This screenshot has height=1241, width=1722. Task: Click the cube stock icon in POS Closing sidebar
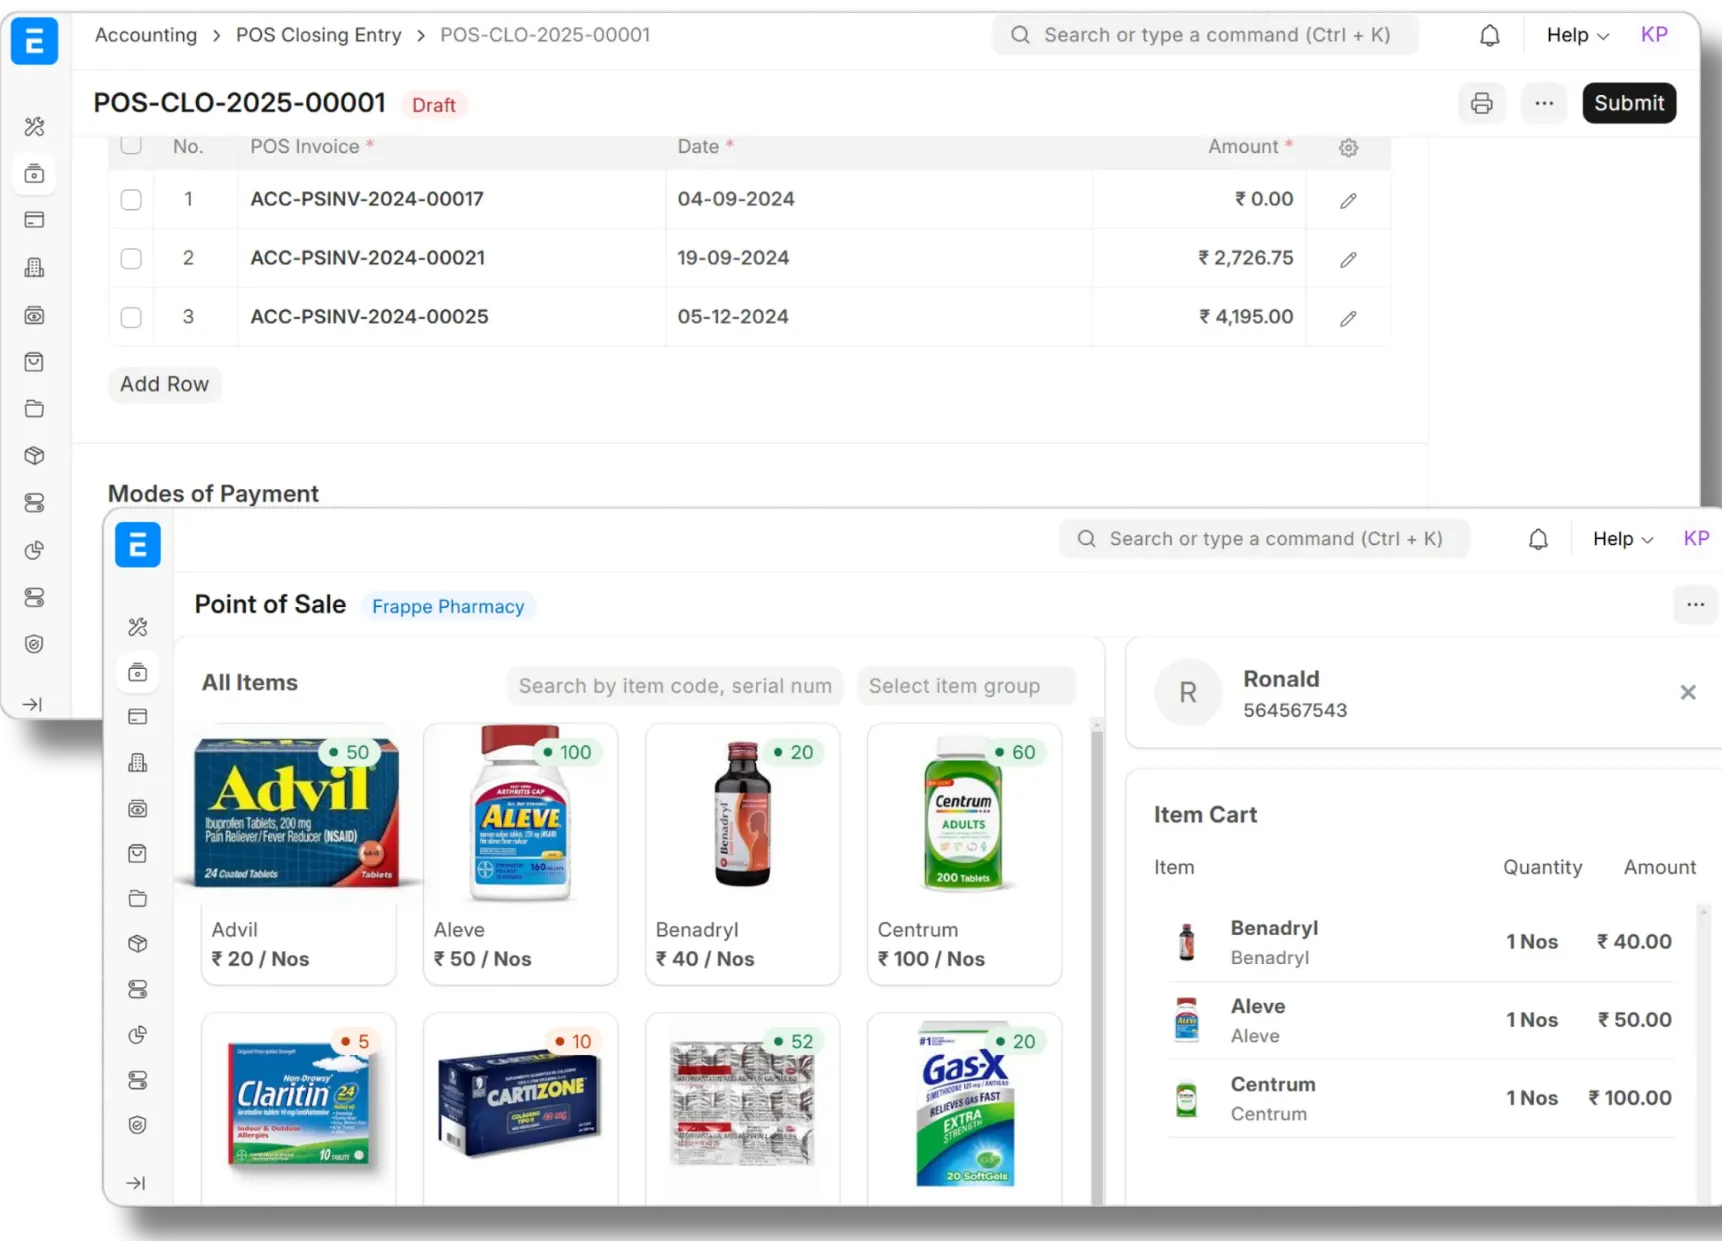[35, 456]
